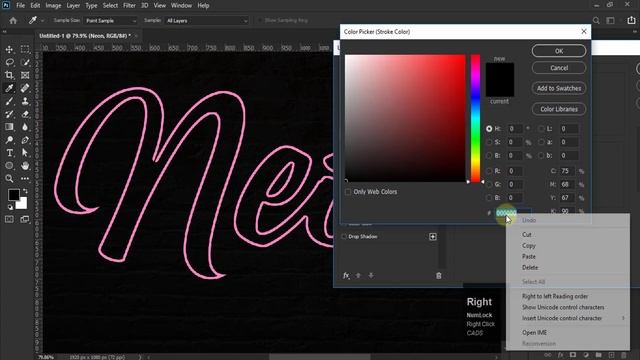Click the Home icon in options bar
This screenshot has width=640, height=360.
pos(13,20)
